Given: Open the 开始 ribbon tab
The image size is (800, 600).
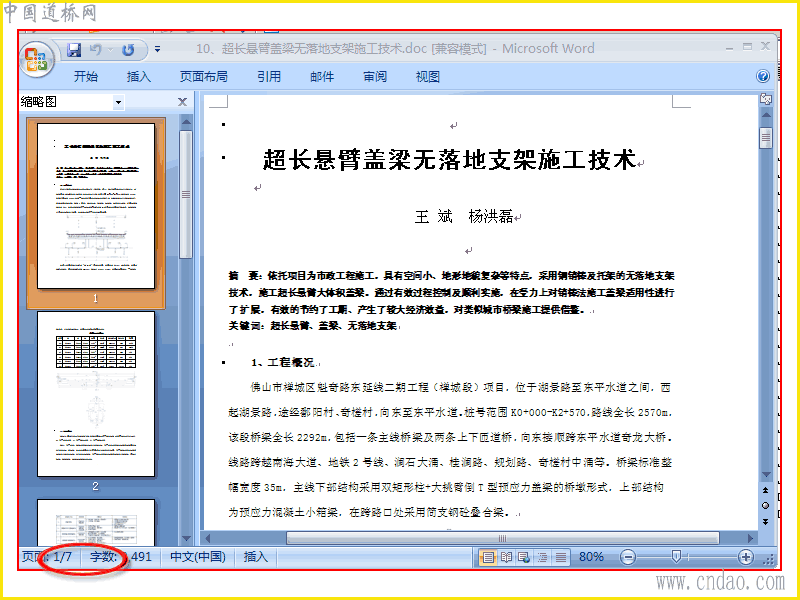Looking at the screenshot, I should click(86, 77).
